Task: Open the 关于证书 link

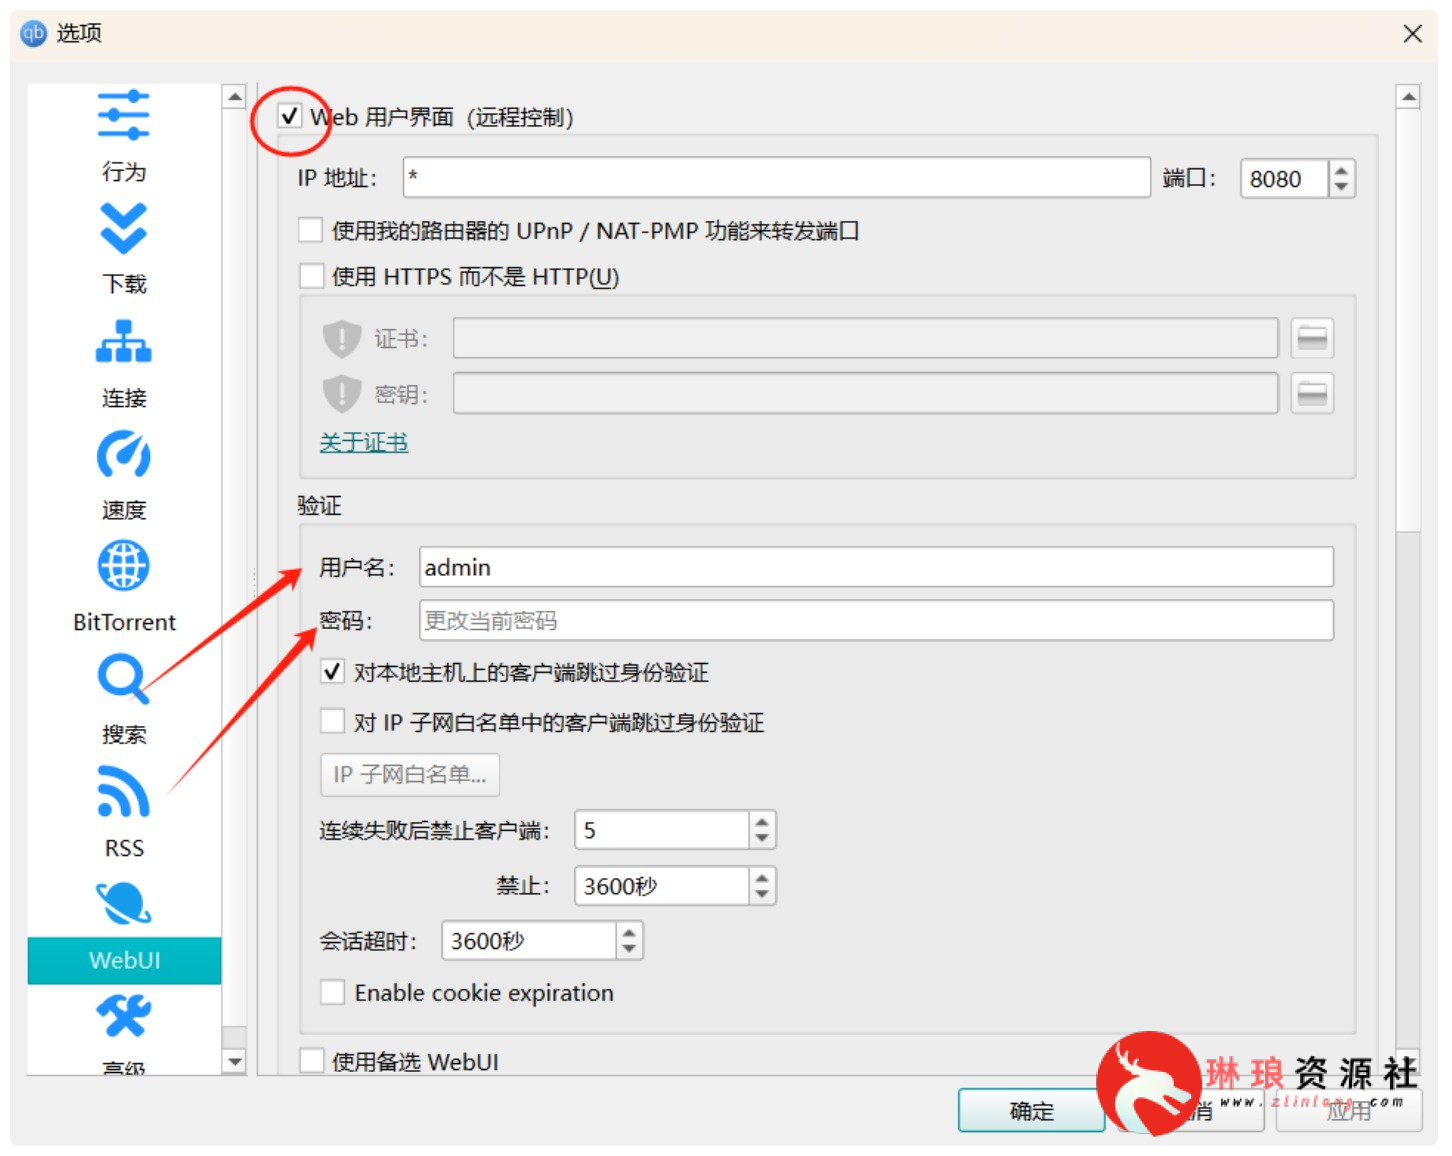Action: point(364,442)
